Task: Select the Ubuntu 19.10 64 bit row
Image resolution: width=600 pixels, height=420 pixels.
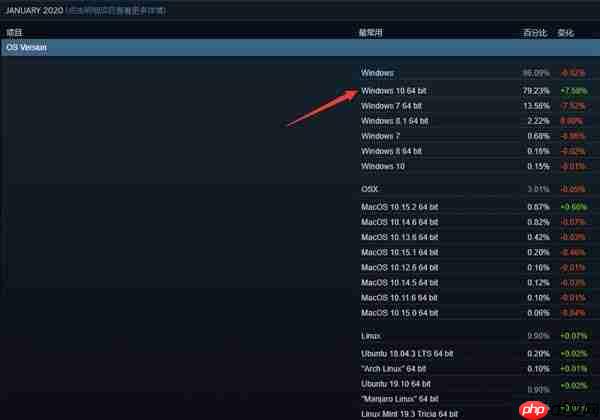Action: (x=474, y=384)
